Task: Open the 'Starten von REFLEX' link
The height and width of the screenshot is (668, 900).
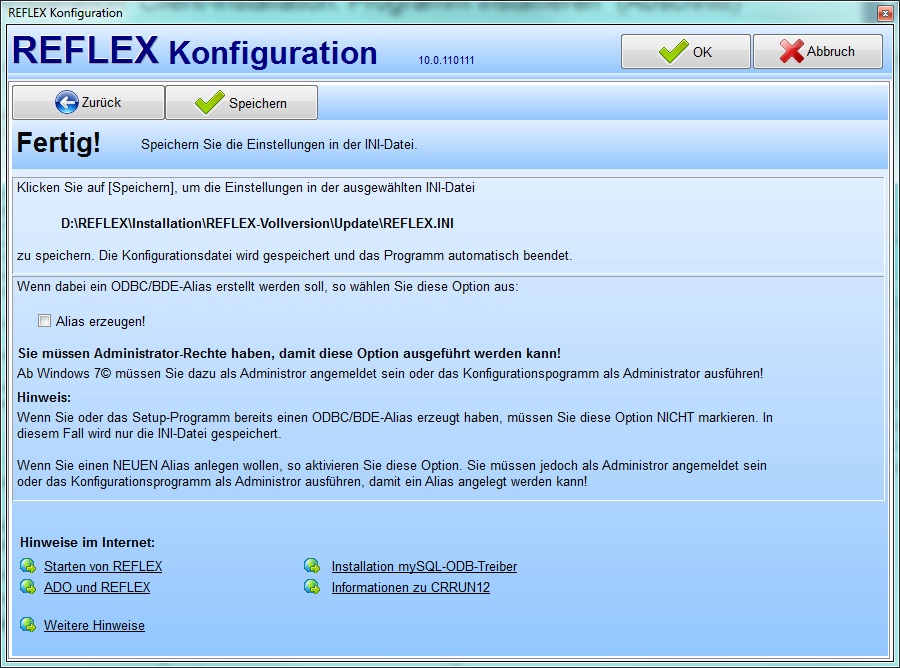Action: [103, 566]
